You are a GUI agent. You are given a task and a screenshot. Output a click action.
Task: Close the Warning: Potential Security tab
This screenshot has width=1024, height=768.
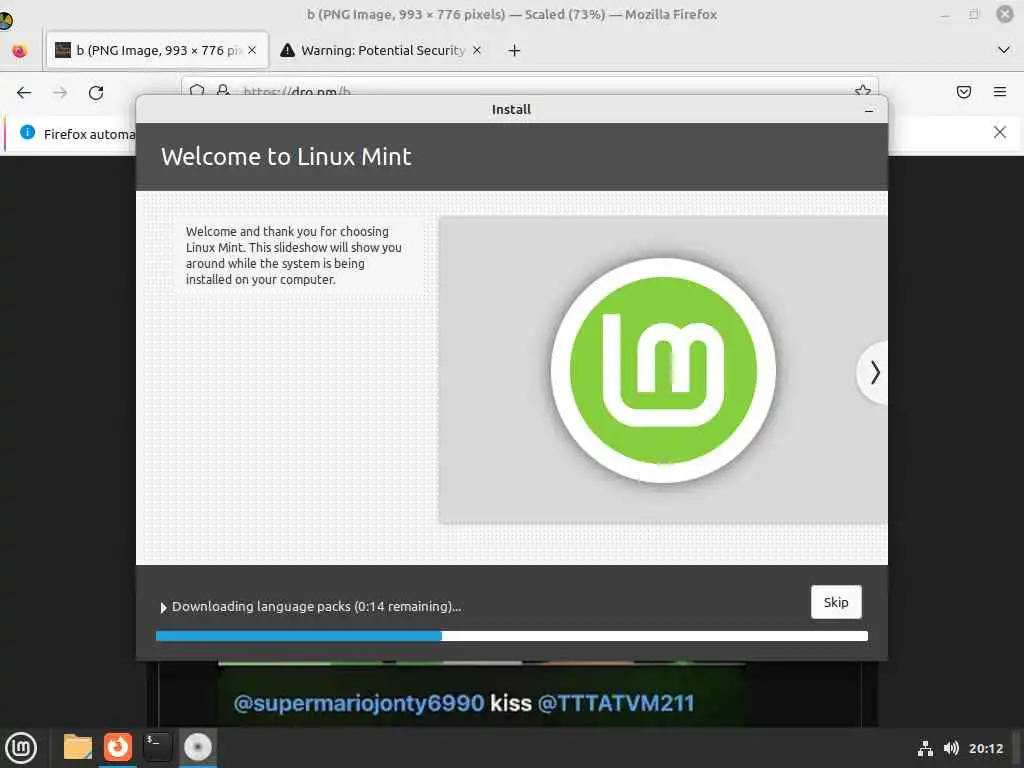tap(477, 50)
